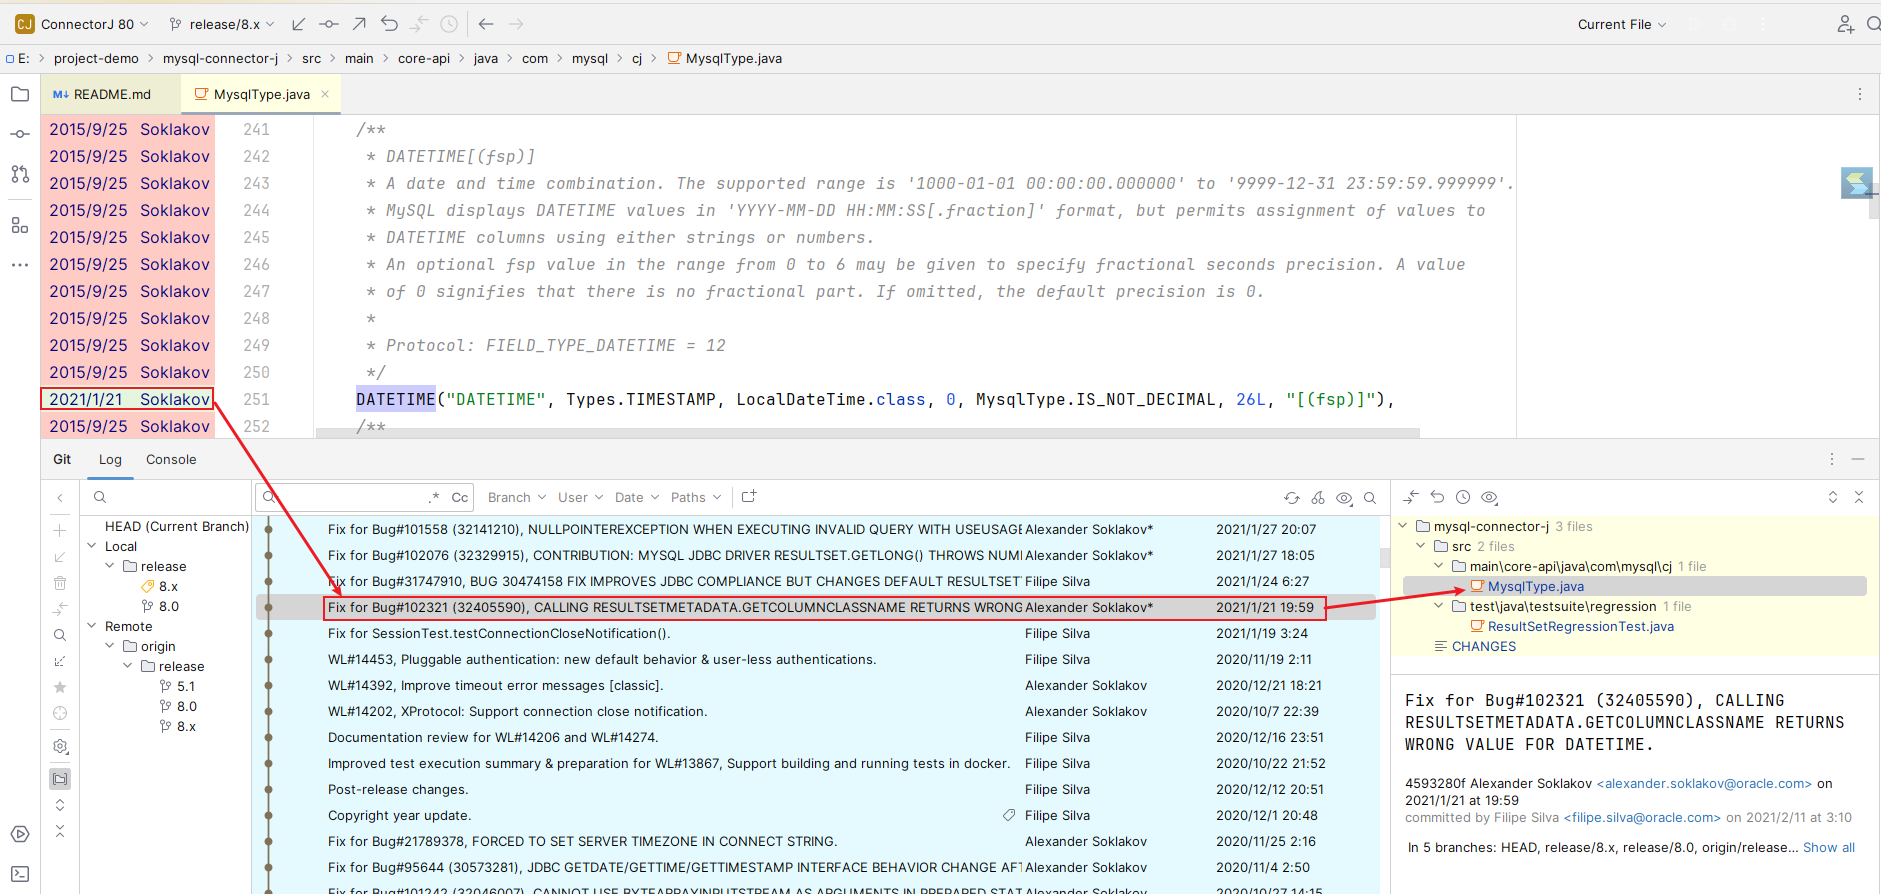Click the Show all branches link

point(1829,847)
